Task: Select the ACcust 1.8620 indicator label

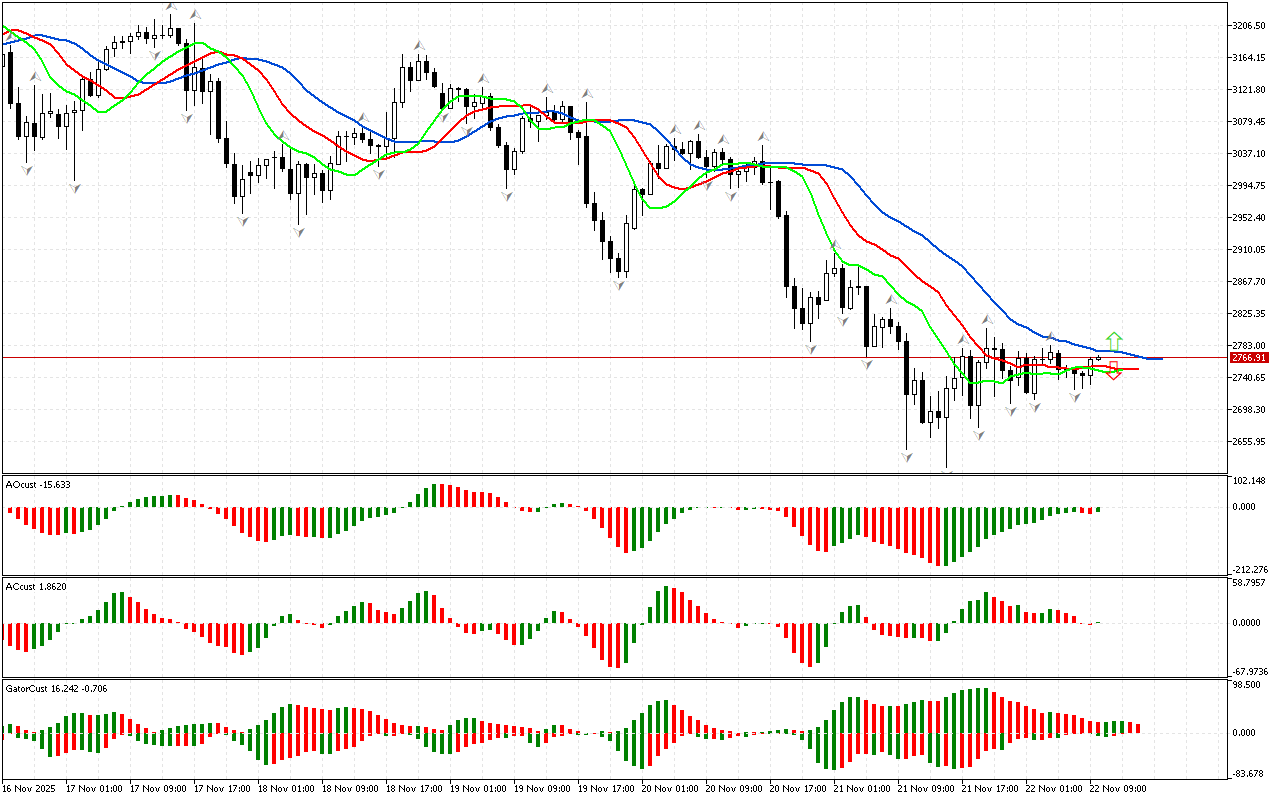Action: click(x=37, y=586)
